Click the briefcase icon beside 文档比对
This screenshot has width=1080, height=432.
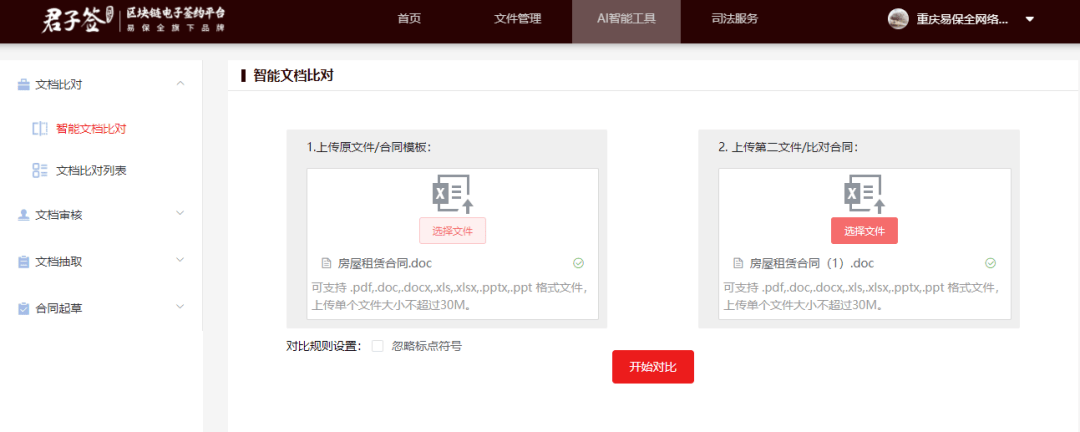tap(23, 85)
